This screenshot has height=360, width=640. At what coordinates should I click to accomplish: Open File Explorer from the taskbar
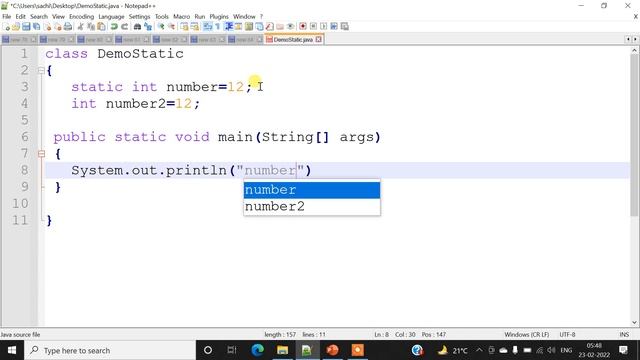coord(282,350)
